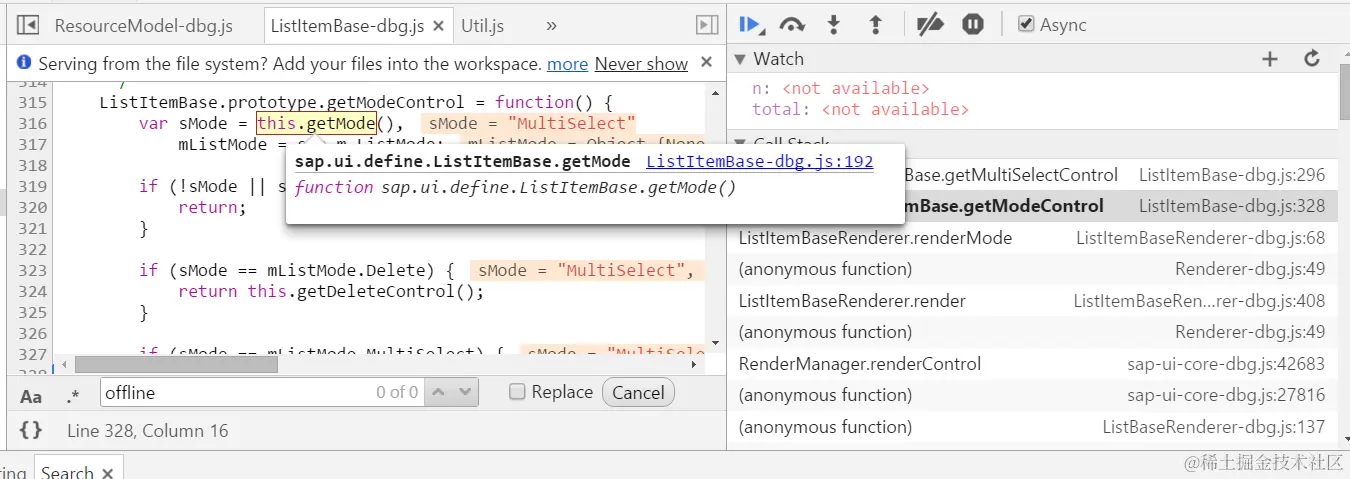Select RenderManager.renderControl stack frame

point(1033,364)
